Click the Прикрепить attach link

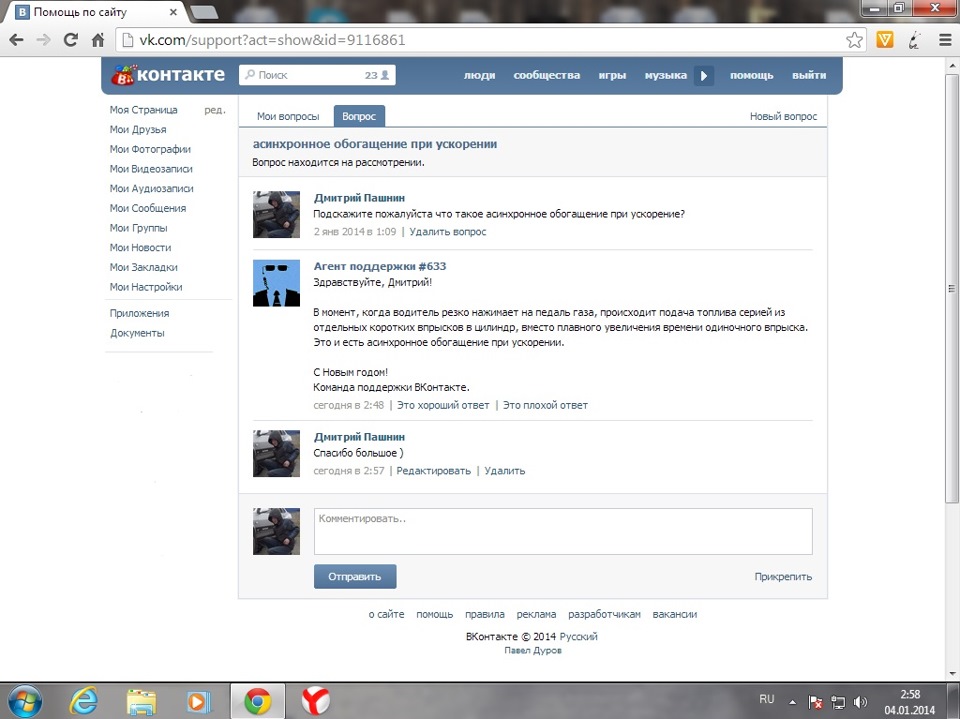coord(783,576)
